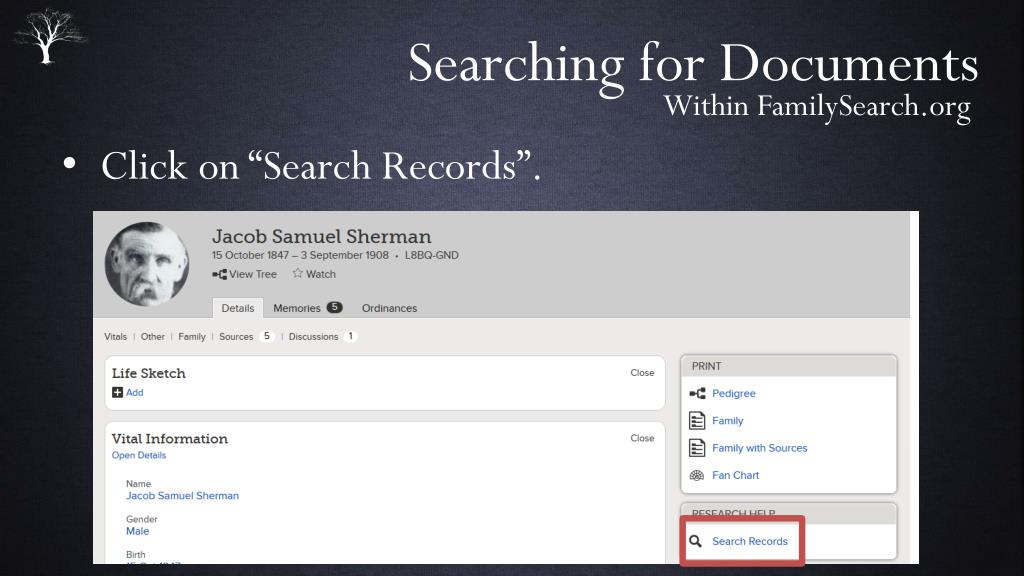Click the Male gender value
Screen dimensions: 1024x576
click(x=137, y=531)
